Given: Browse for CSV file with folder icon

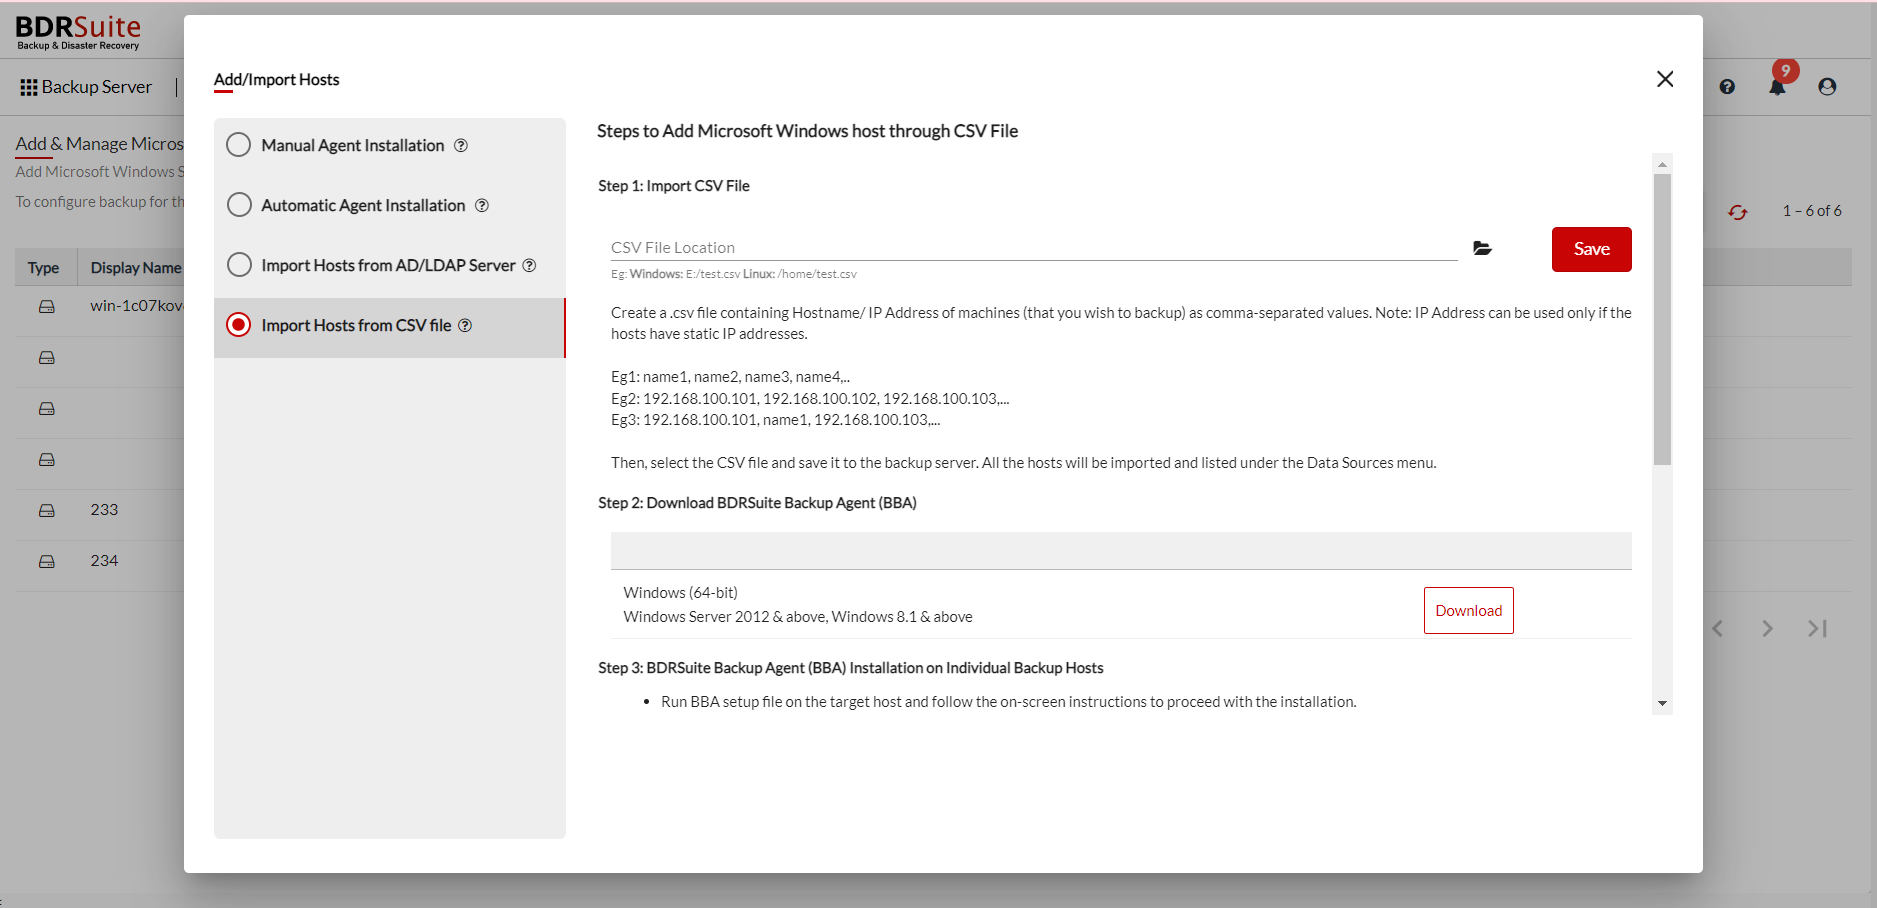Looking at the screenshot, I should [x=1482, y=248].
